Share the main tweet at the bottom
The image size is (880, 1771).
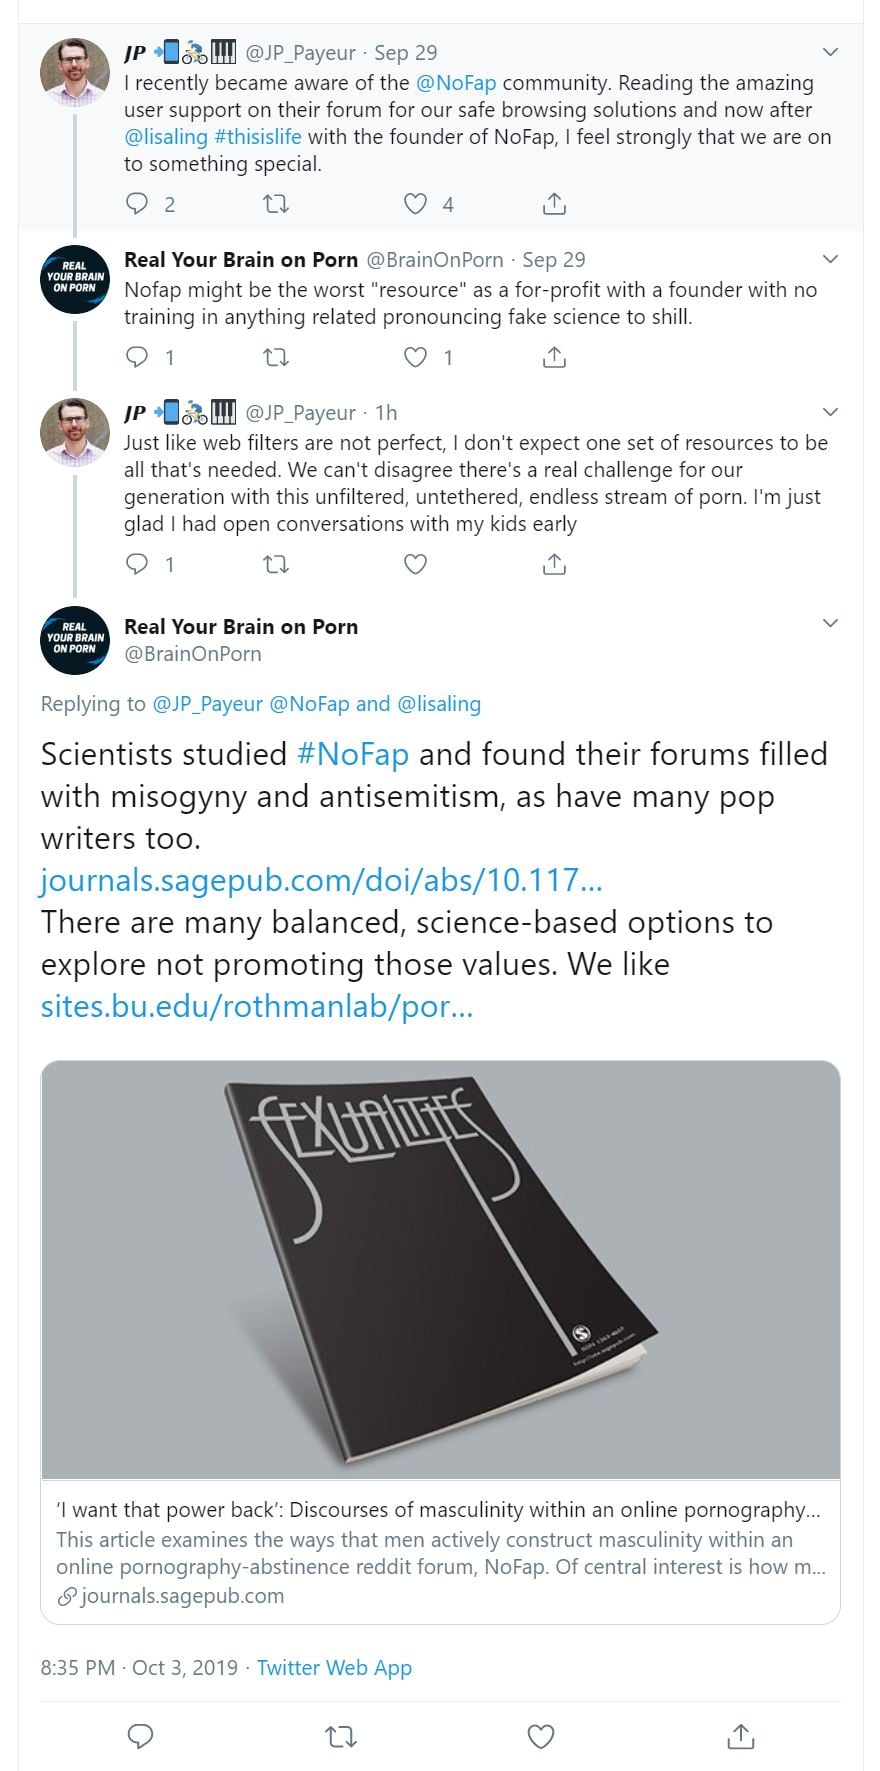click(x=740, y=1737)
